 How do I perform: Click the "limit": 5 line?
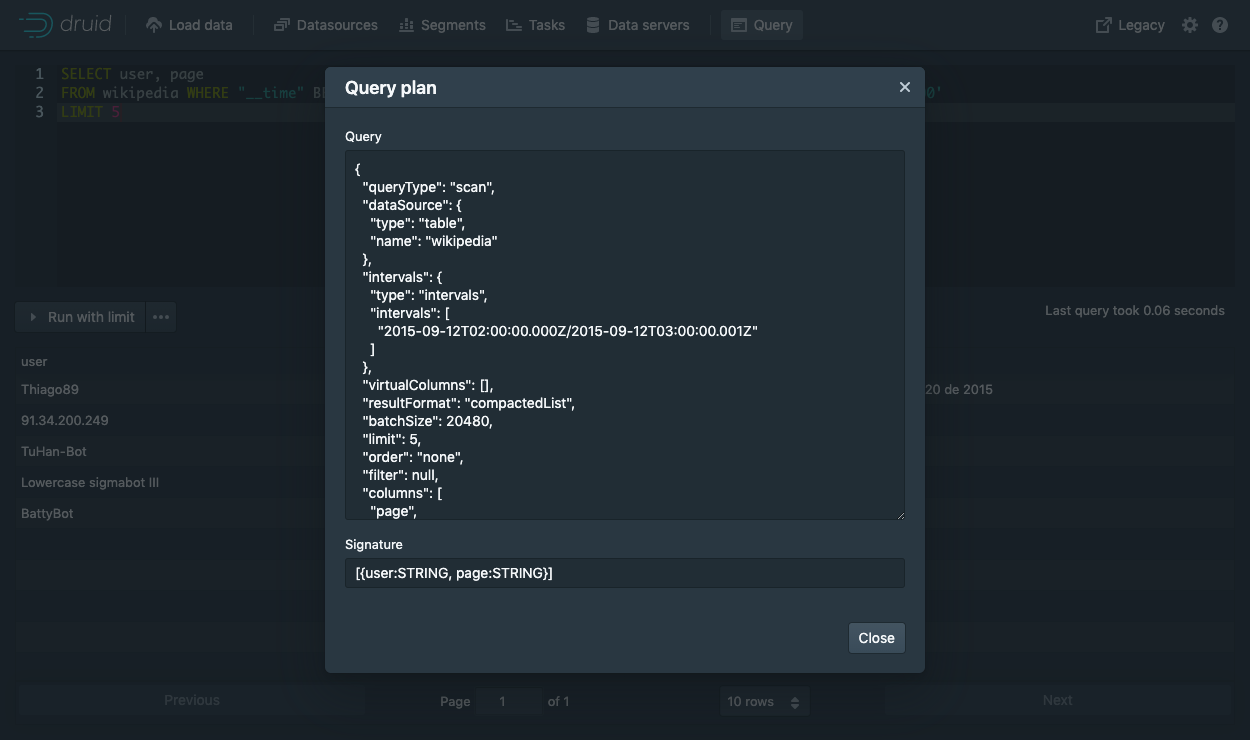coord(391,439)
